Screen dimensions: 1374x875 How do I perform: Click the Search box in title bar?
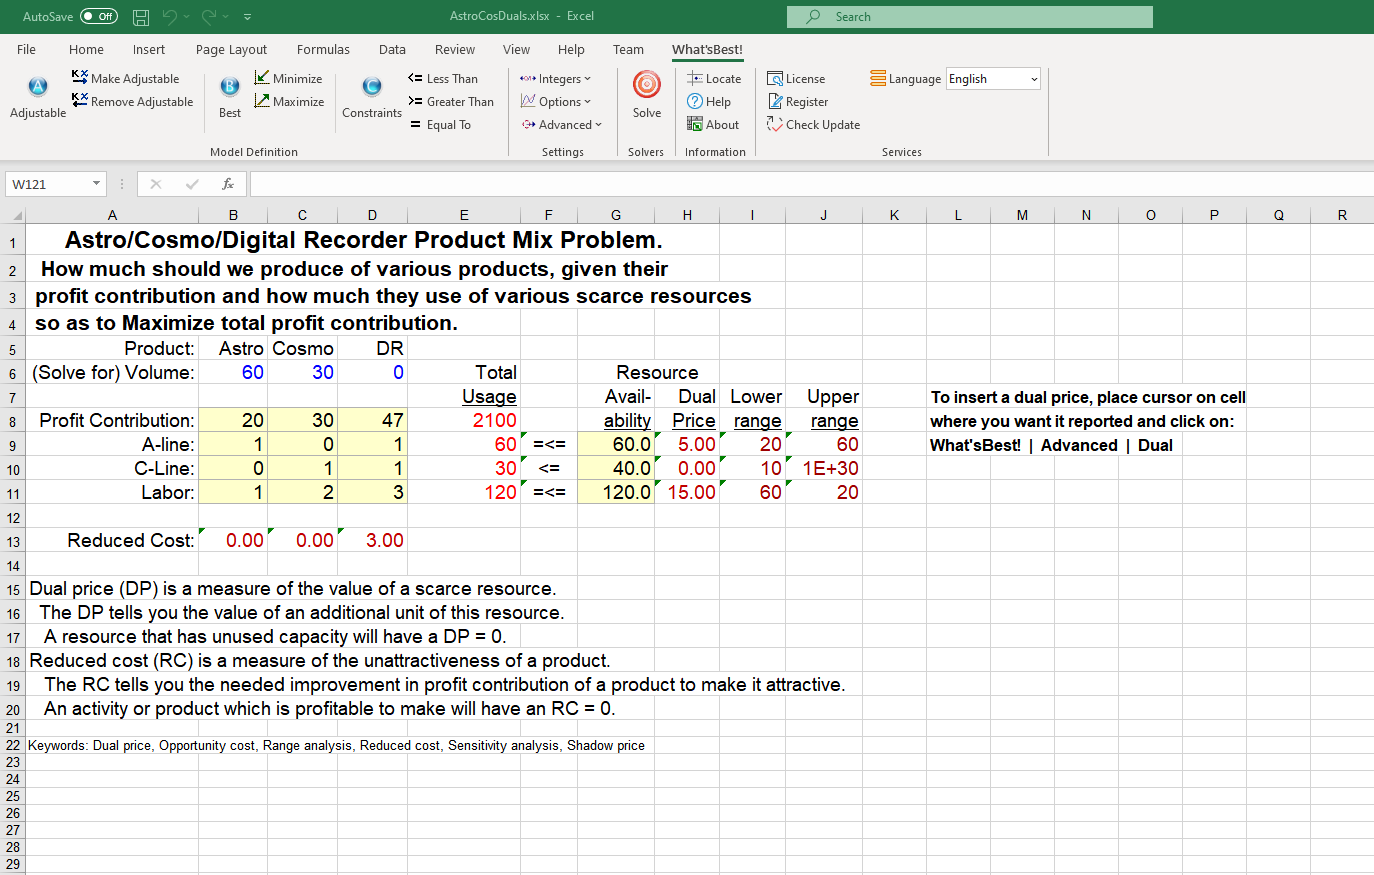point(970,17)
